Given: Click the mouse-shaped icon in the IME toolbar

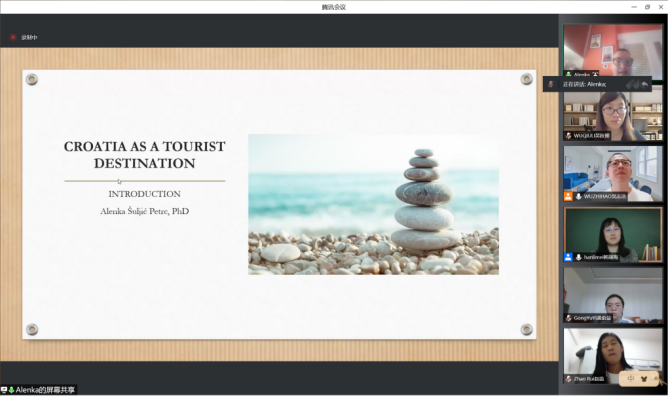Looking at the screenshot, I should 644,379.
